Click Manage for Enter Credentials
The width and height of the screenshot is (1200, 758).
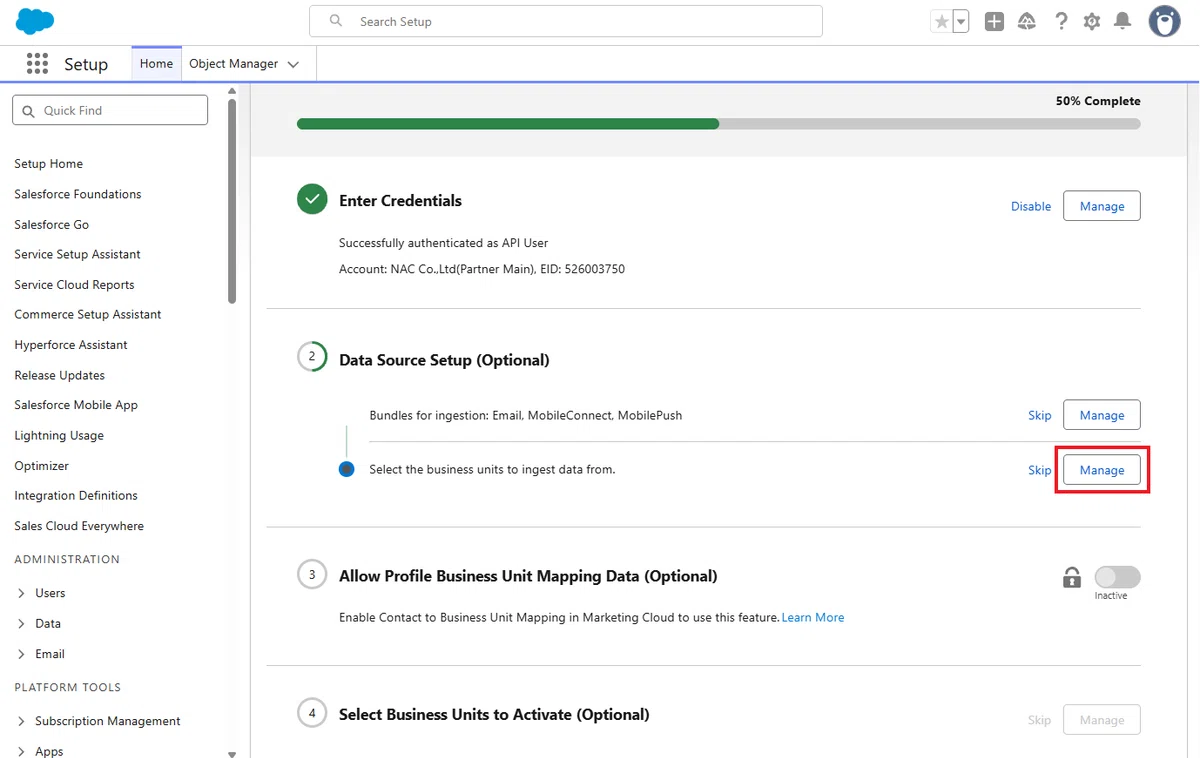pos(1102,206)
